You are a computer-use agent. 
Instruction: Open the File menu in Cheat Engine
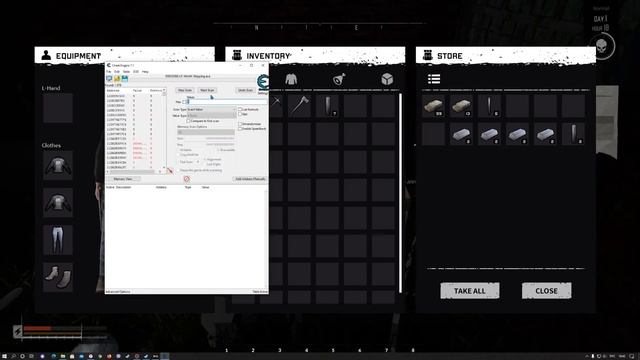click(109, 71)
